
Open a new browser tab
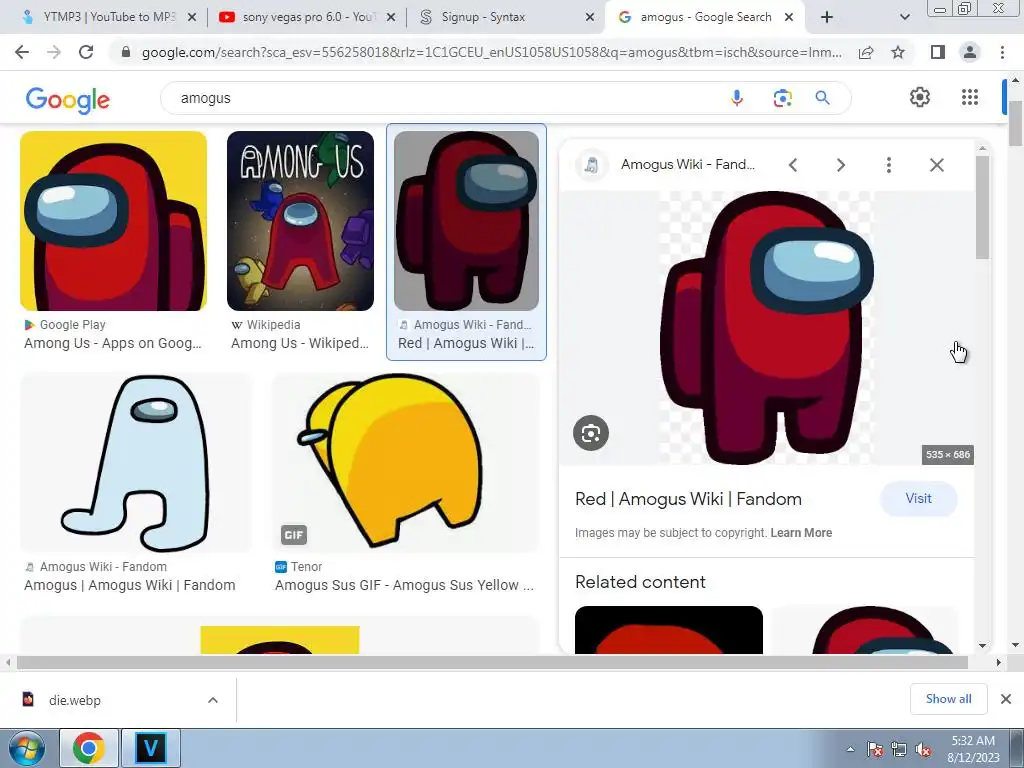(x=827, y=17)
